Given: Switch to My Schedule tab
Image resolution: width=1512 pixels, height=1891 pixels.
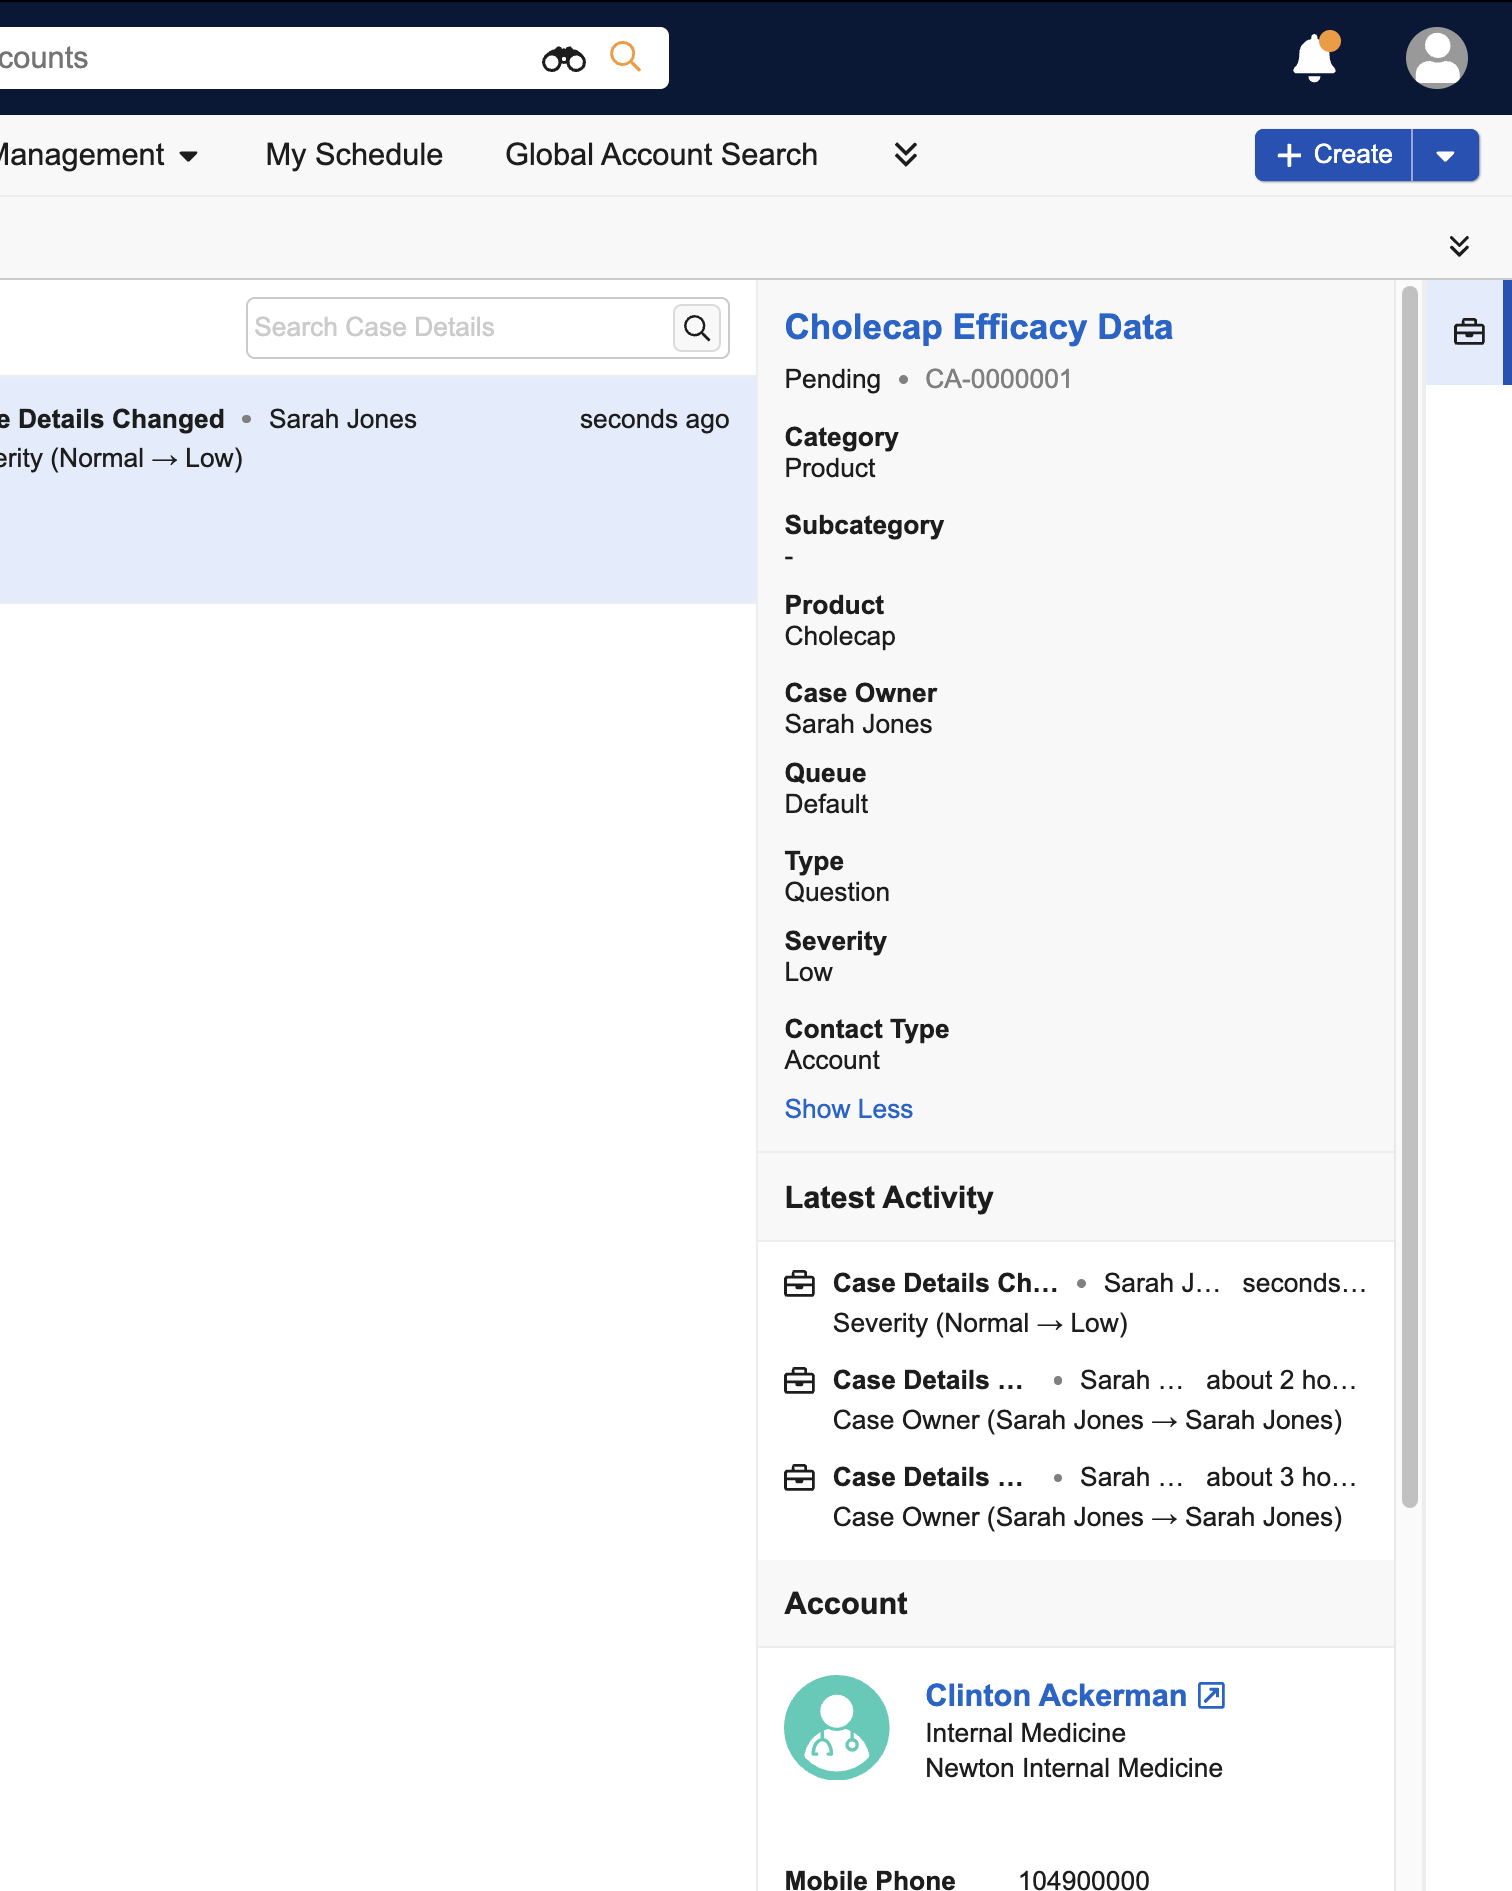Looking at the screenshot, I should pyautogui.click(x=354, y=155).
